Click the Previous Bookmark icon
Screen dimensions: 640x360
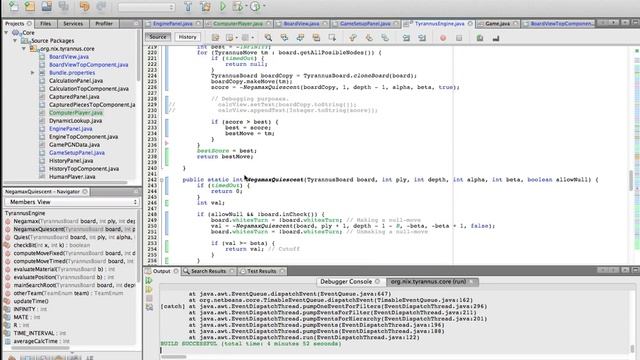coord(353,38)
